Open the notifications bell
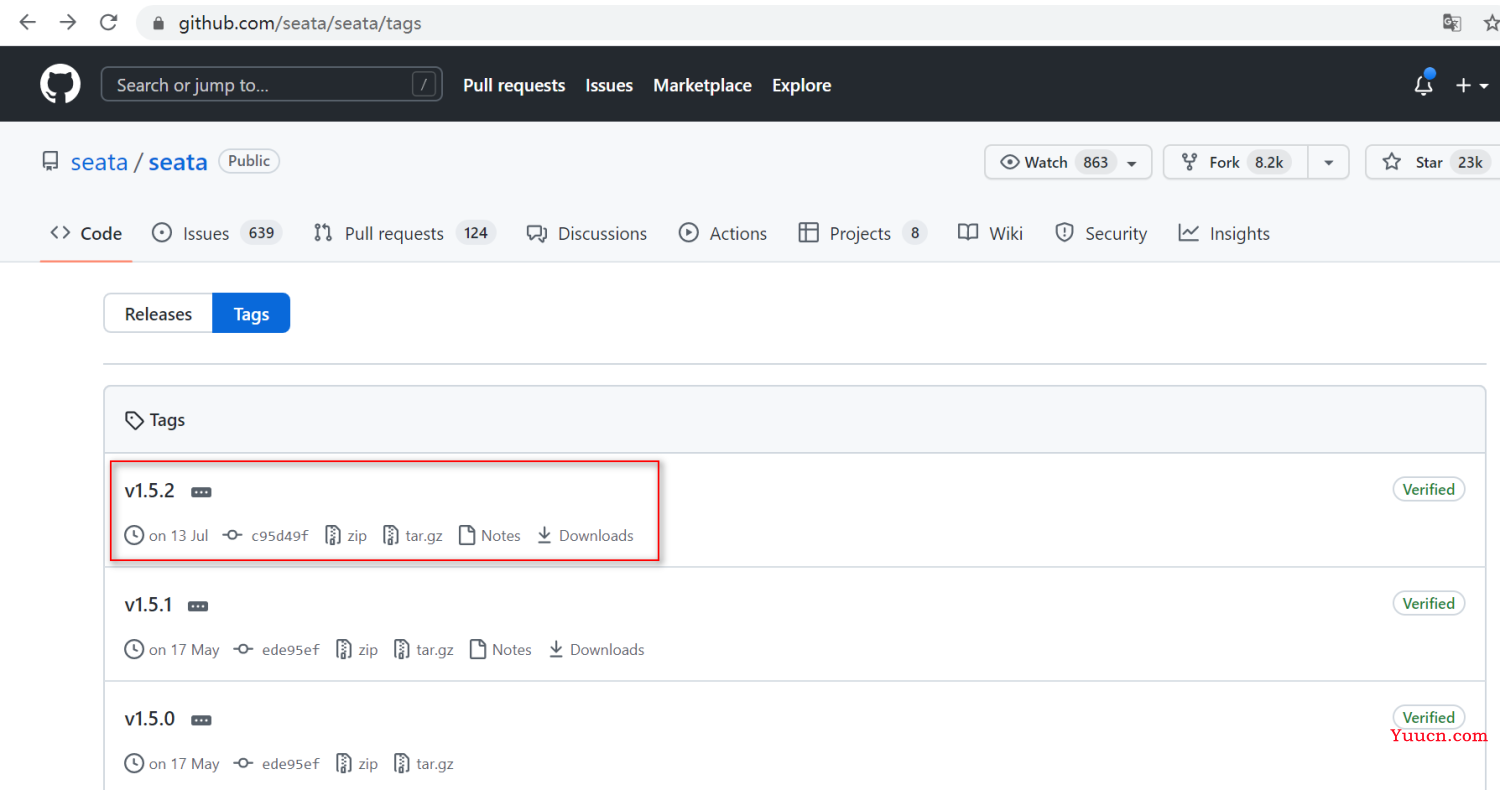Screen dimensions: 1500x790 pyautogui.click(x=1424, y=86)
